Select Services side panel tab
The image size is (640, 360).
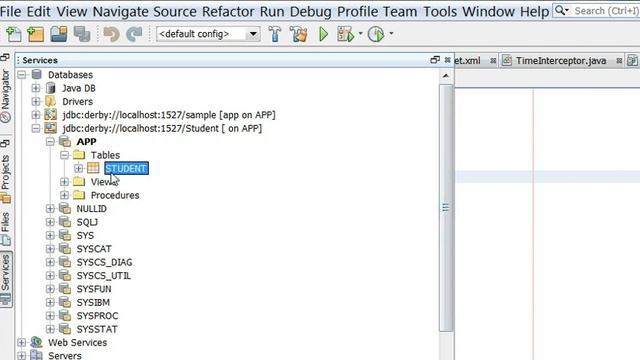point(5,279)
